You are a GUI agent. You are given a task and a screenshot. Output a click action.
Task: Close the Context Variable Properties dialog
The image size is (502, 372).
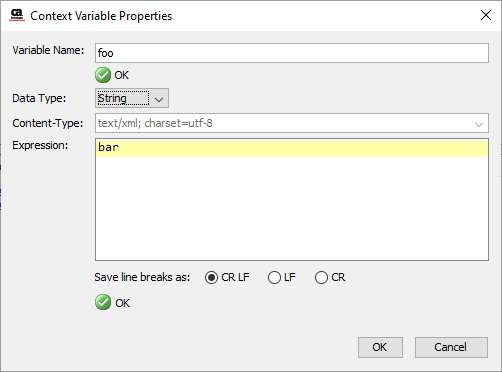tap(486, 15)
